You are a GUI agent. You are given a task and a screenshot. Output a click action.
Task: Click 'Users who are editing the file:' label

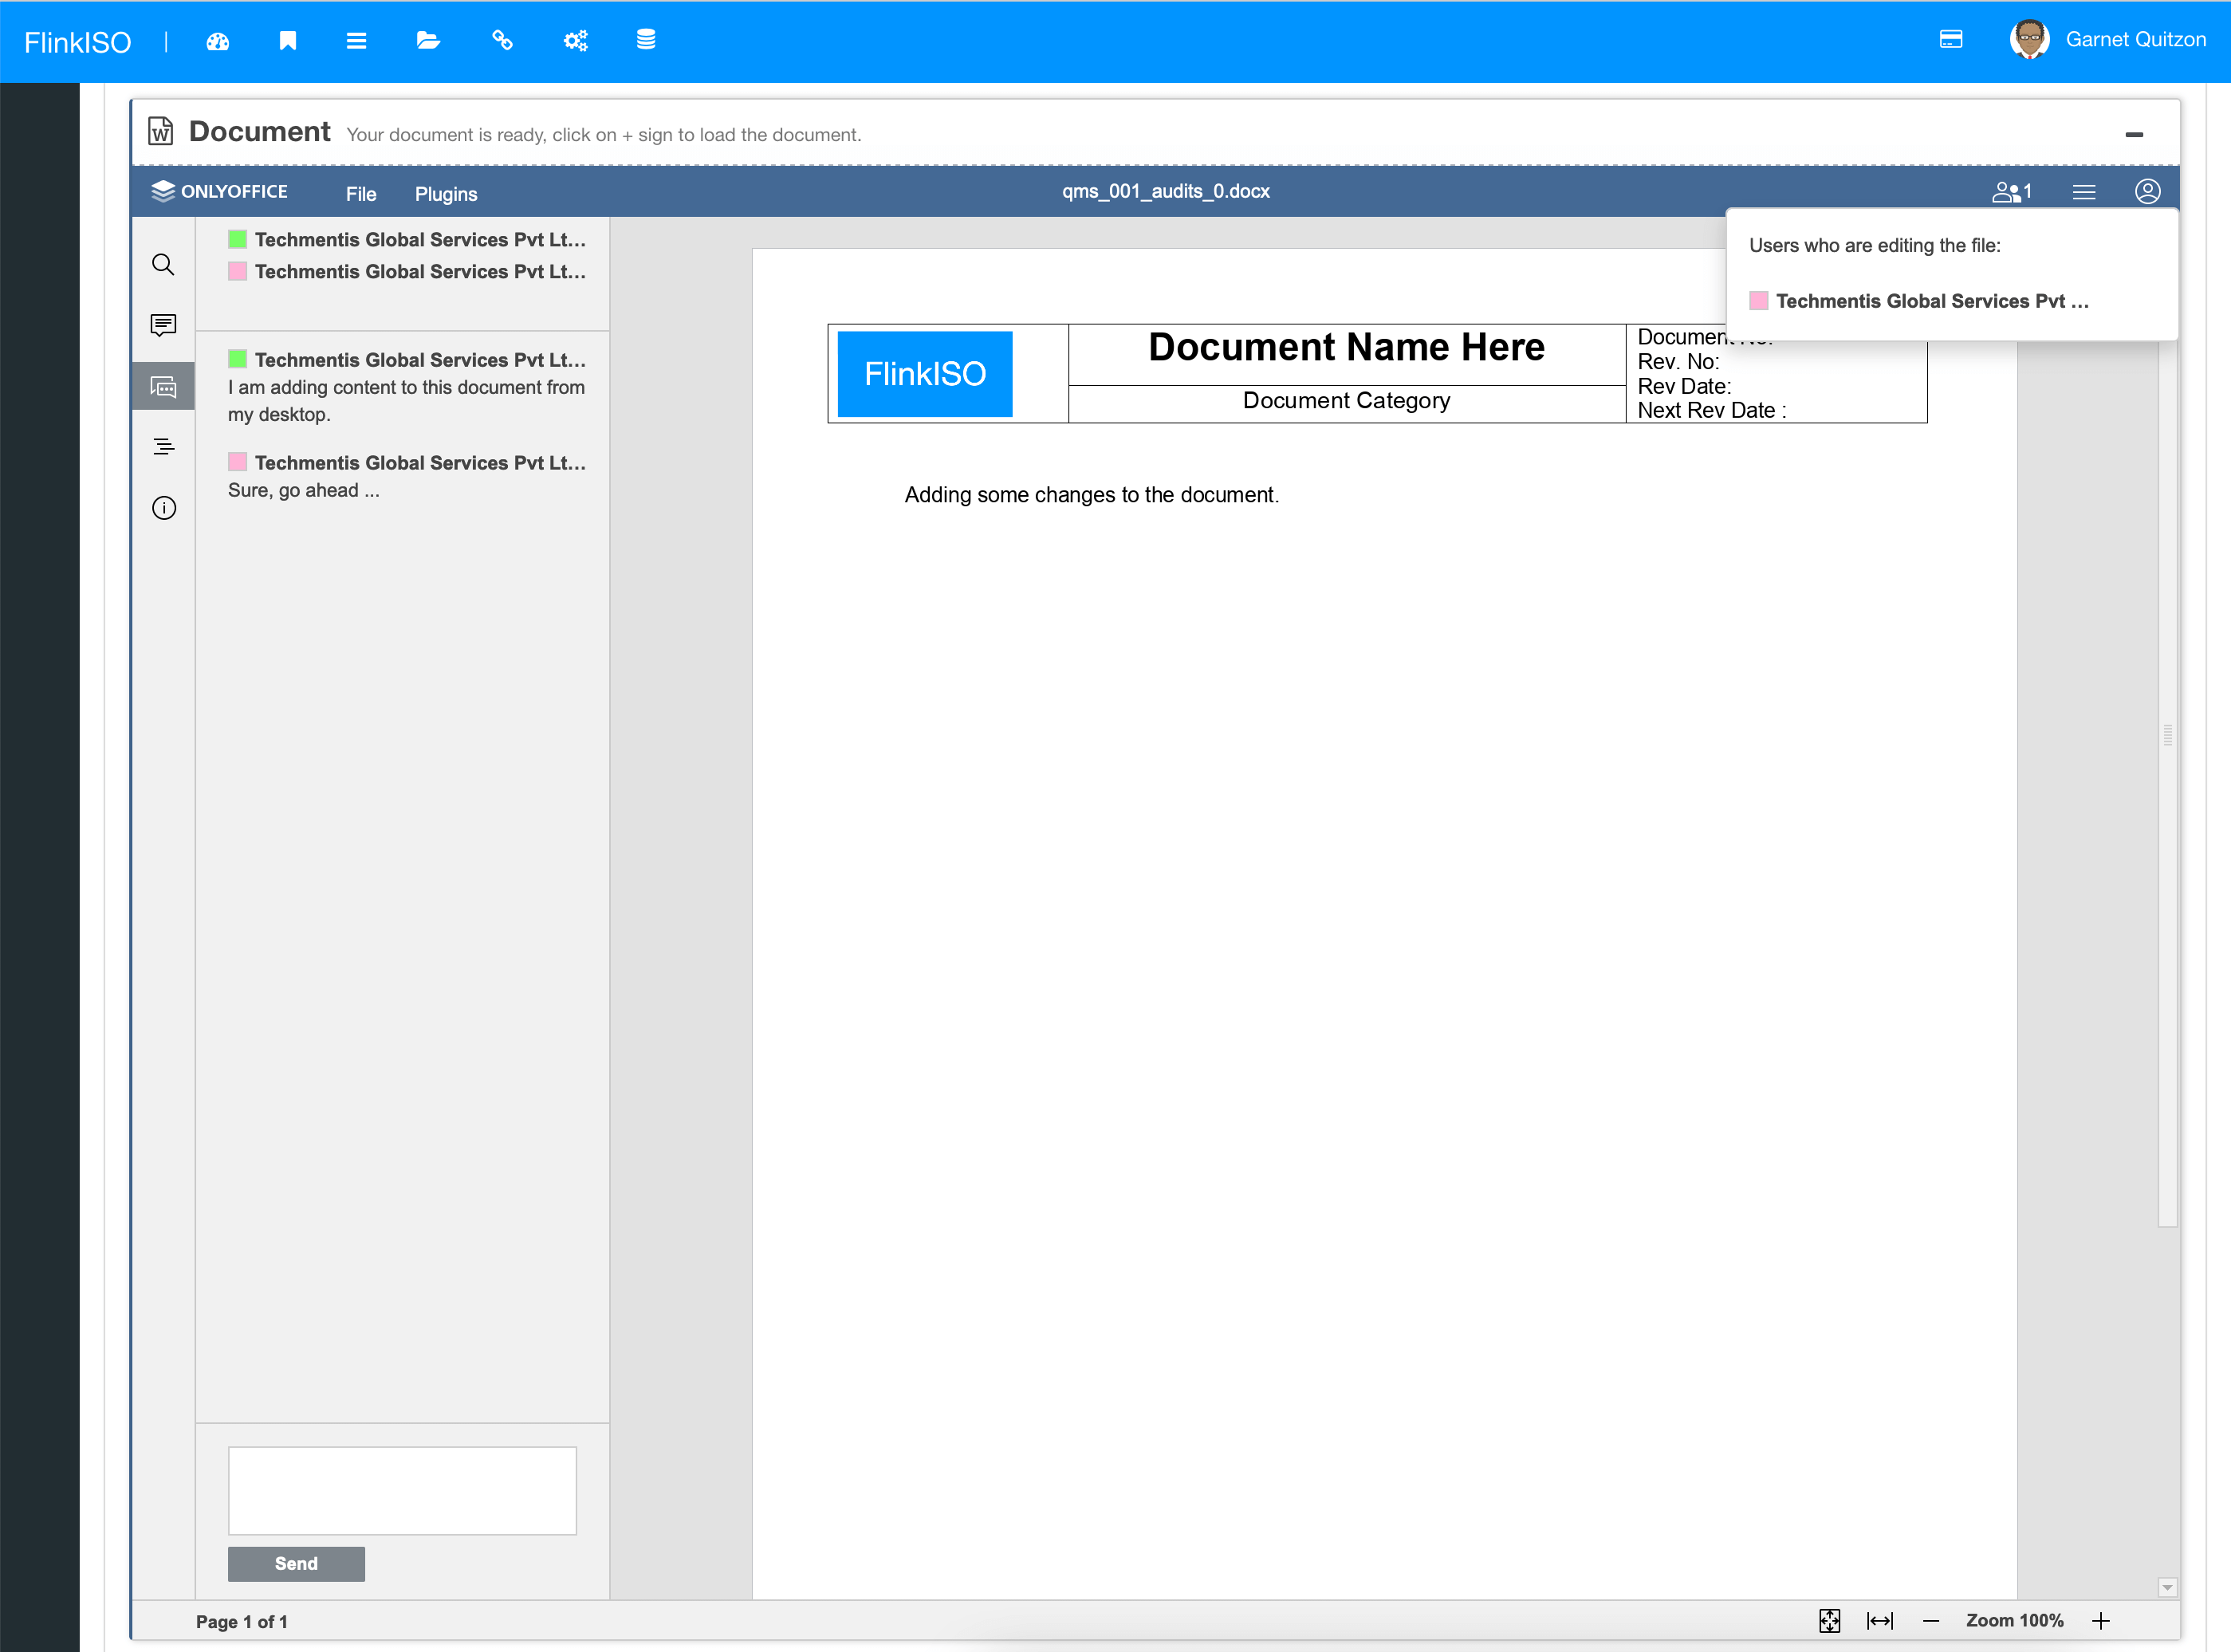[x=1874, y=245]
